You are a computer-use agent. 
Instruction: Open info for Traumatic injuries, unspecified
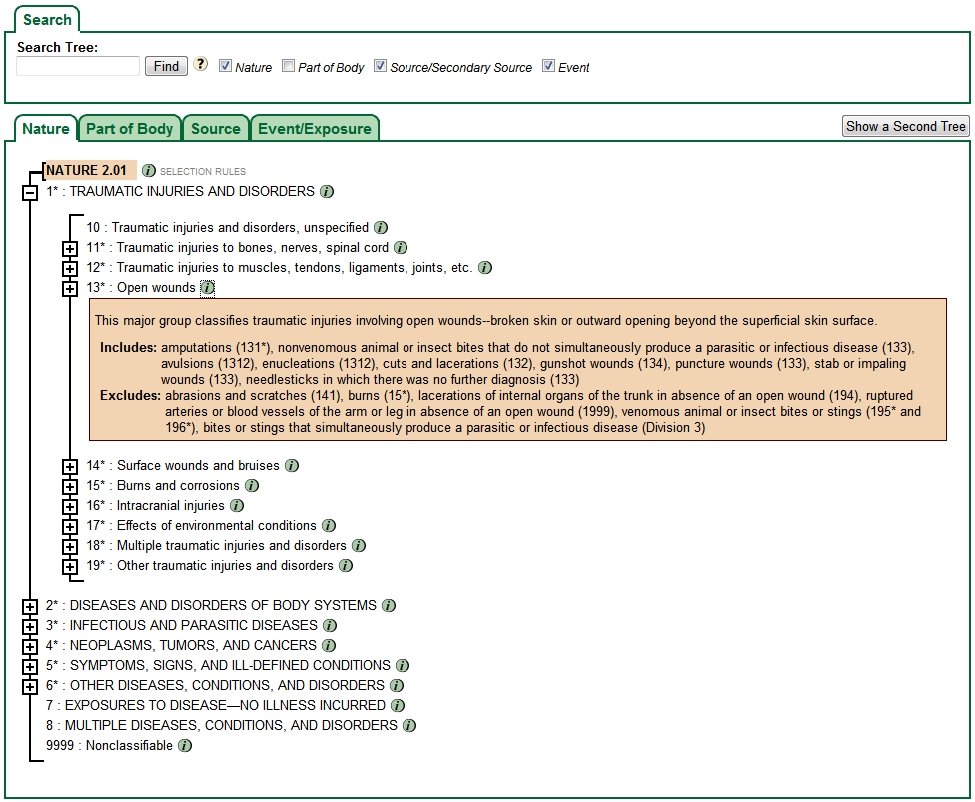(x=379, y=227)
